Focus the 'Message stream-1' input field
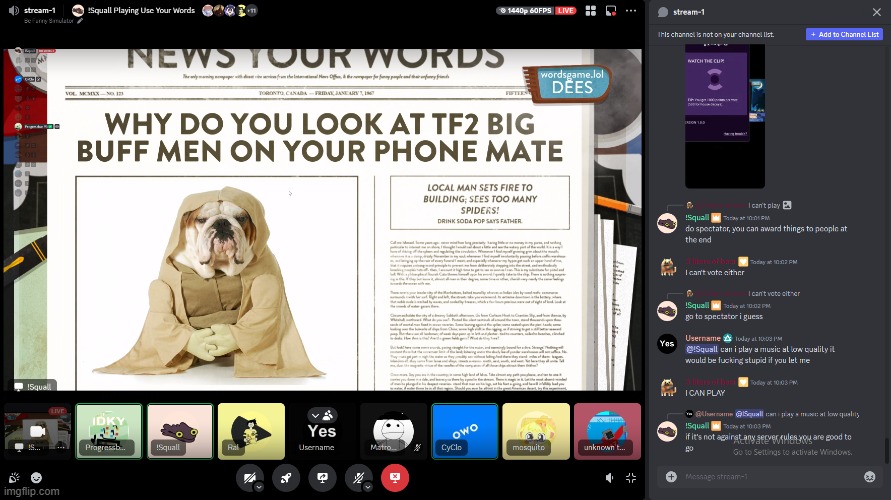This screenshot has height=500, width=891. click(x=770, y=477)
